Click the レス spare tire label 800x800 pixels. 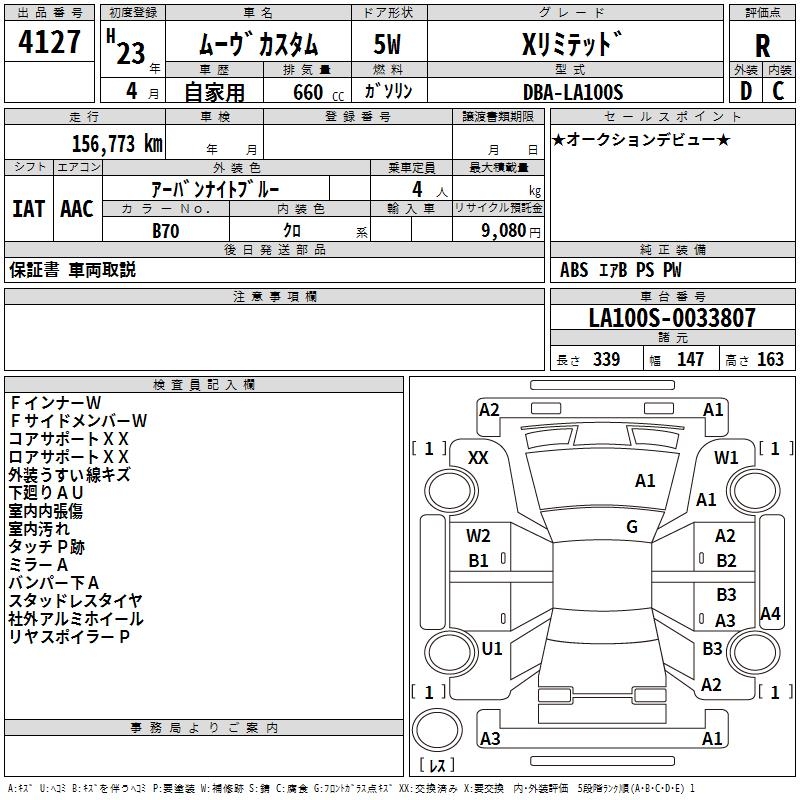tap(436, 765)
